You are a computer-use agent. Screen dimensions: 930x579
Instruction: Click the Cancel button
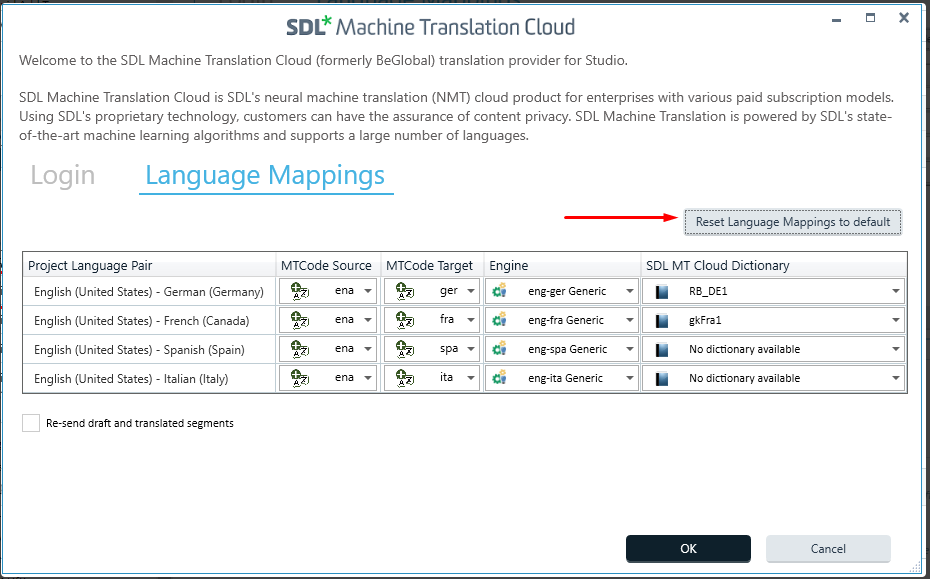[828, 549]
